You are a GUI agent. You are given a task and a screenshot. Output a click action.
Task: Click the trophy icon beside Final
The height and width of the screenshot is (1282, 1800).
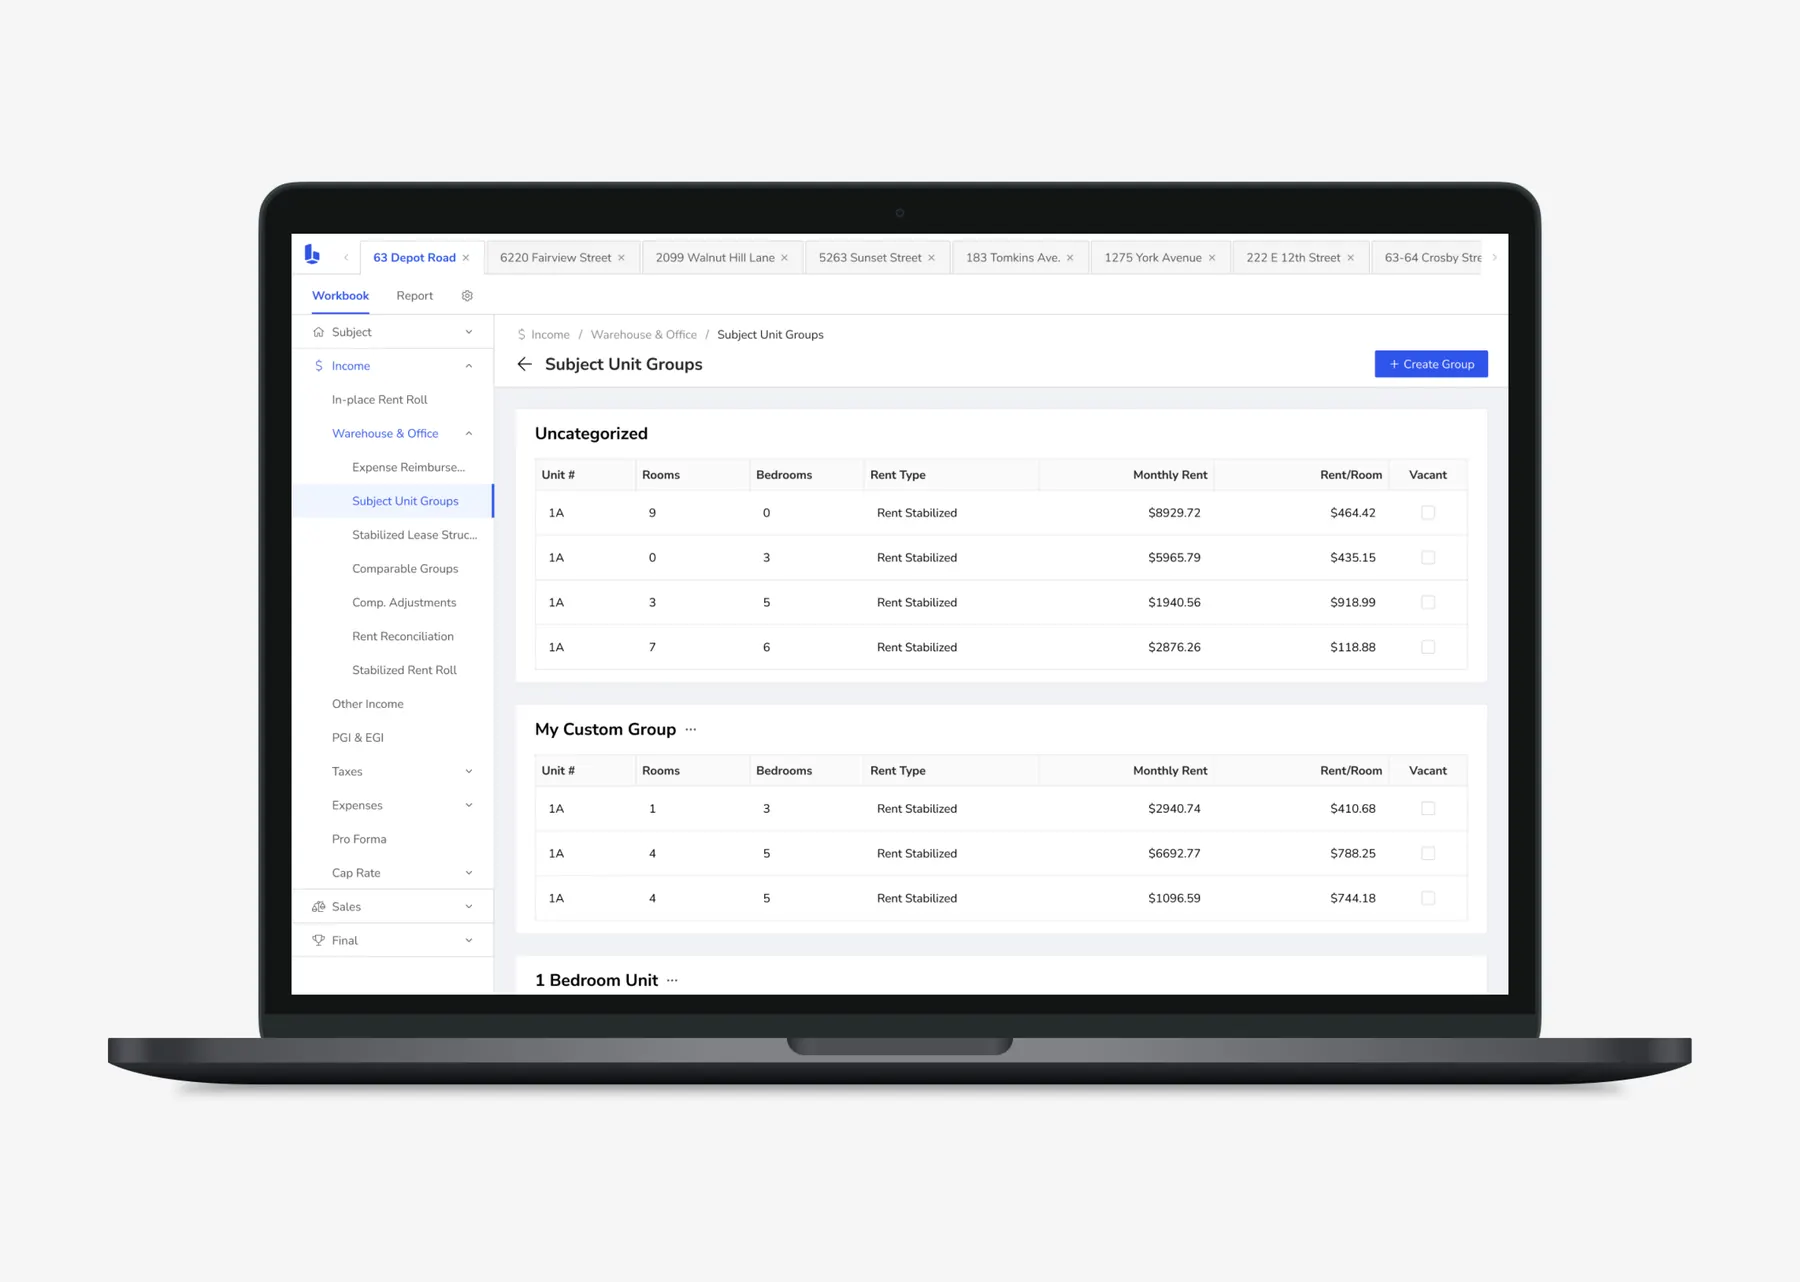point(318,940)
